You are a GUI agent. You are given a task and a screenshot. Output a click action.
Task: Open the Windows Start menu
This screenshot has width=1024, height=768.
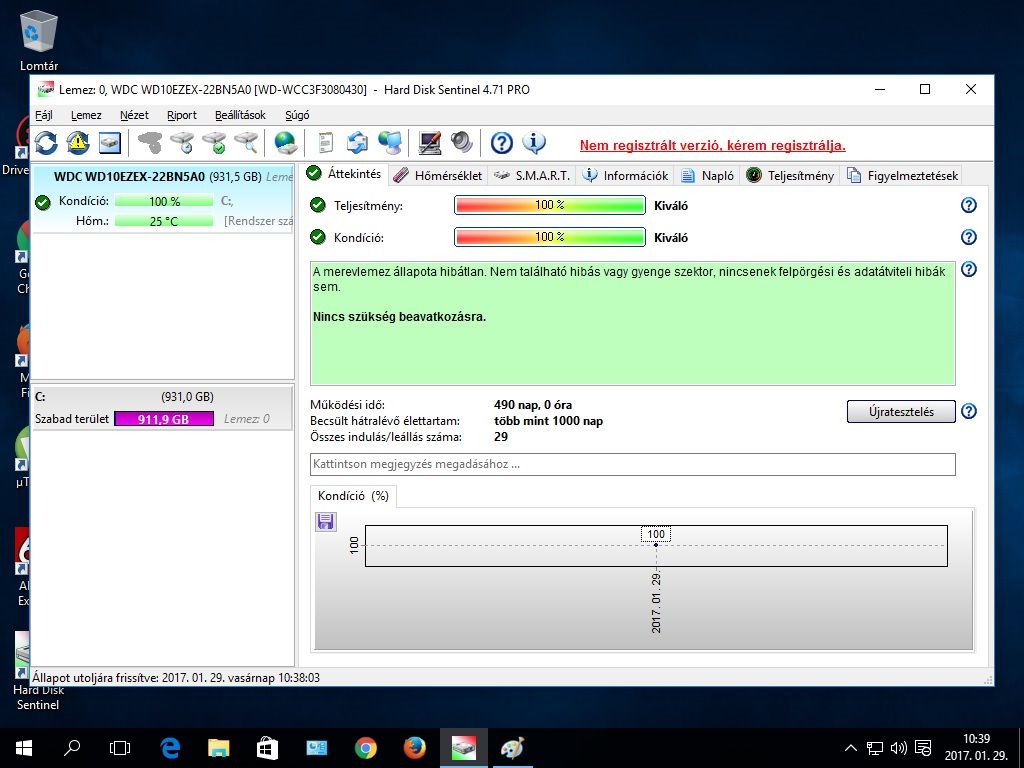[24, 748]
